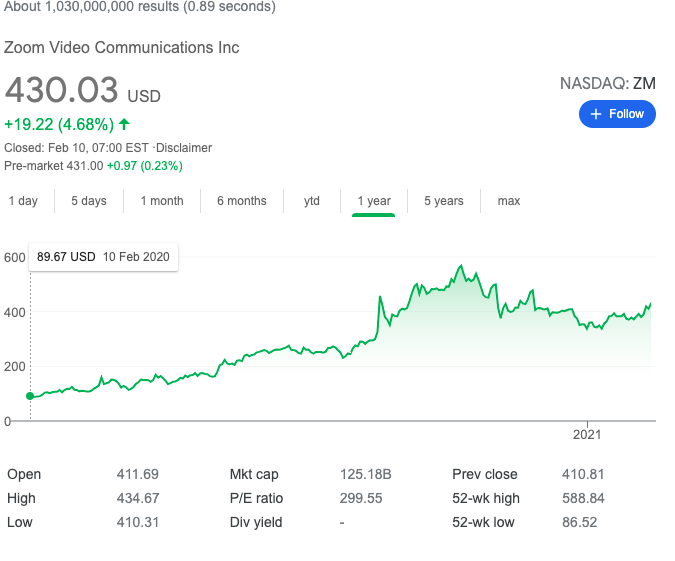The height and width of the screenshot is (561, 675).
Task: Click the Zoom Video Communications Inc title
Action: 121,48
